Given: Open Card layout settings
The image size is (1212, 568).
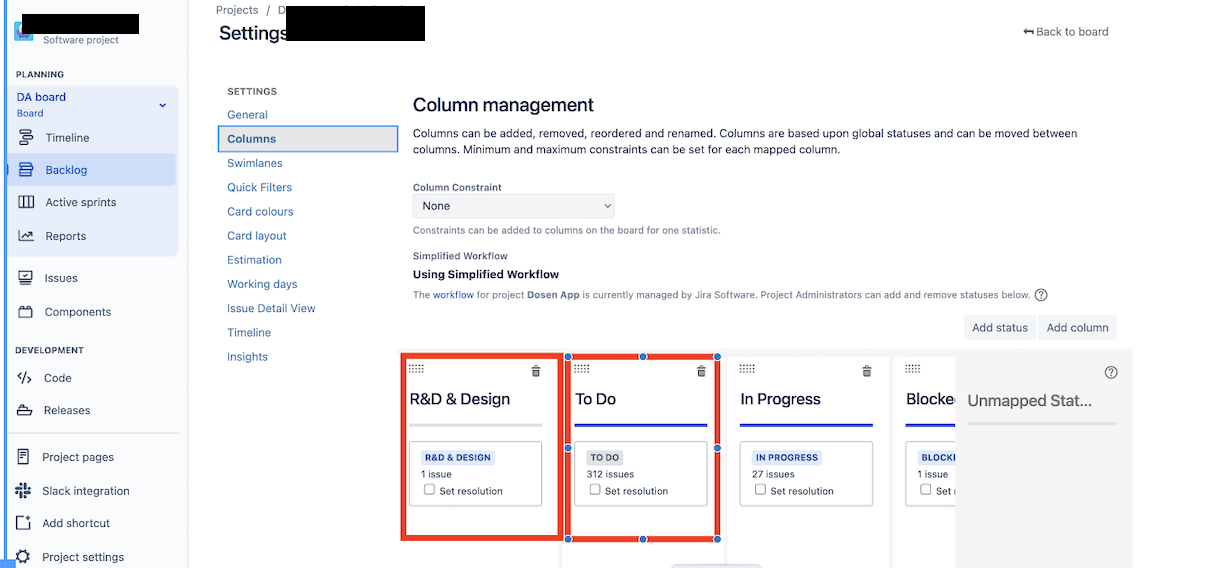Looking at the screenshot, I should click(257, 236).
